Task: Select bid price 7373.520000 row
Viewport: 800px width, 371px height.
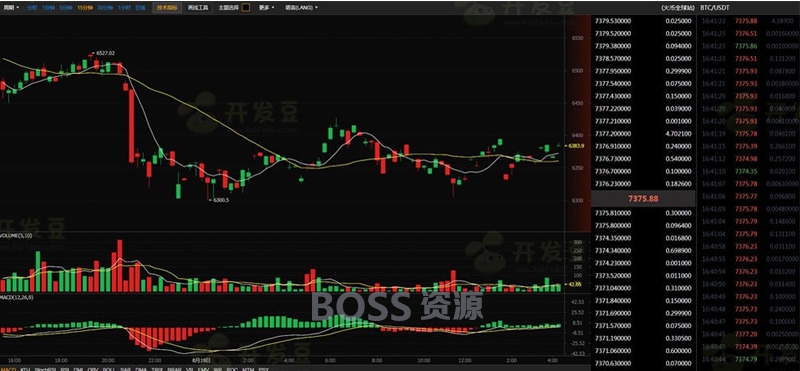Action: [x=643, y=275]
